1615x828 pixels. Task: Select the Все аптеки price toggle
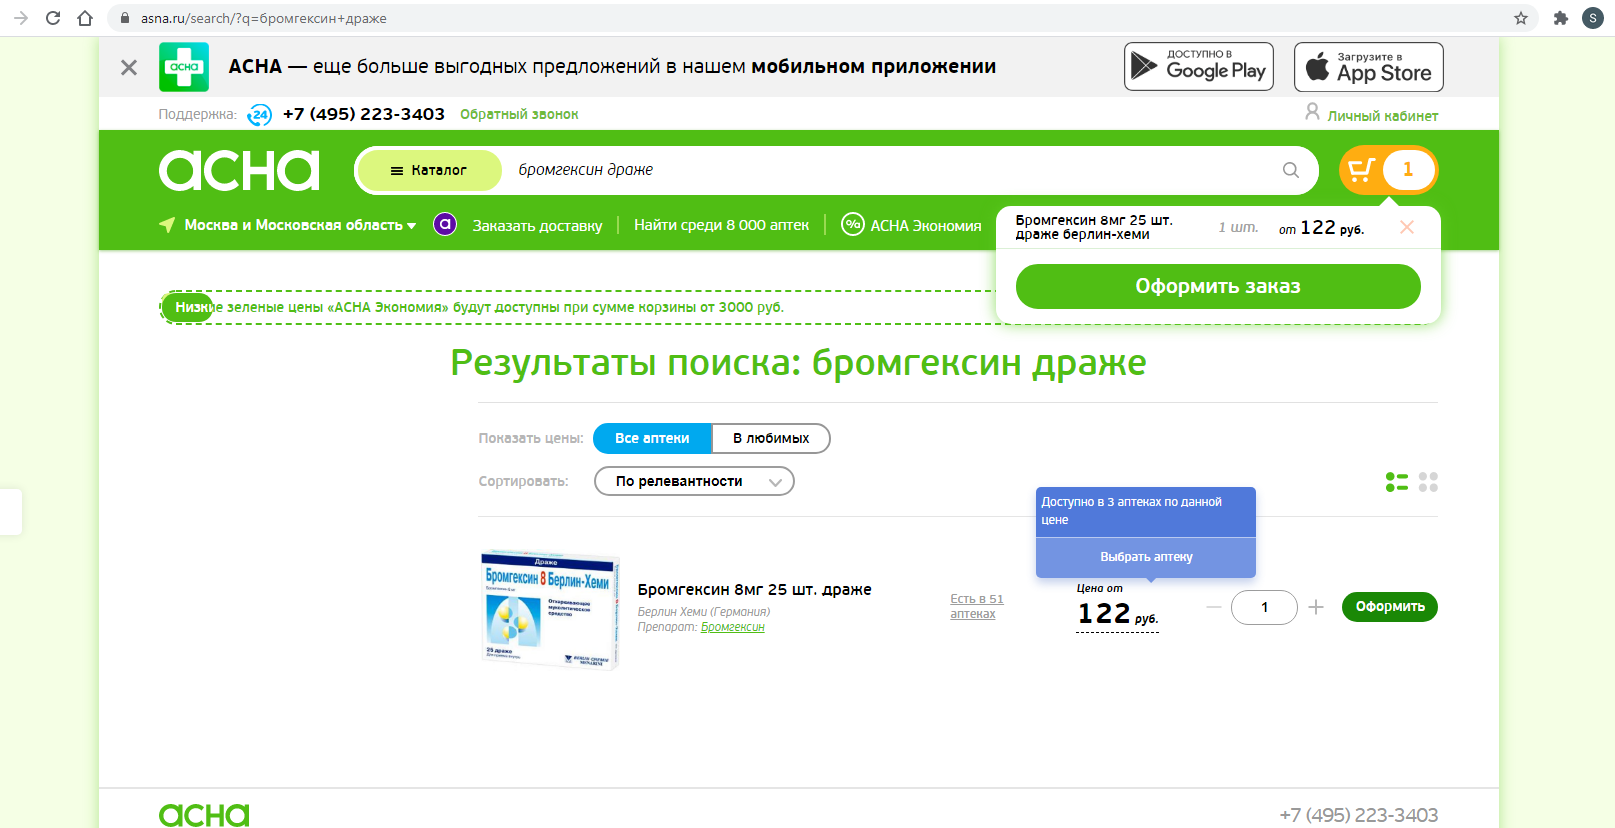coord(652,438)
